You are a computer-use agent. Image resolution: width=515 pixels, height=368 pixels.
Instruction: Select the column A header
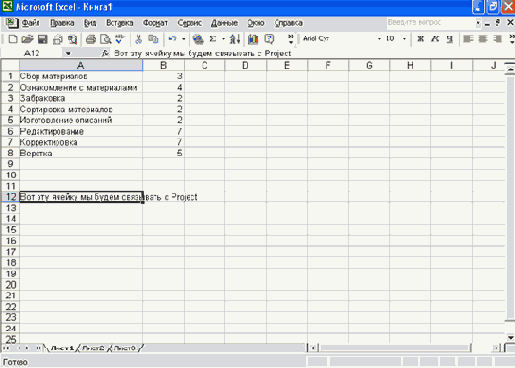81,65
